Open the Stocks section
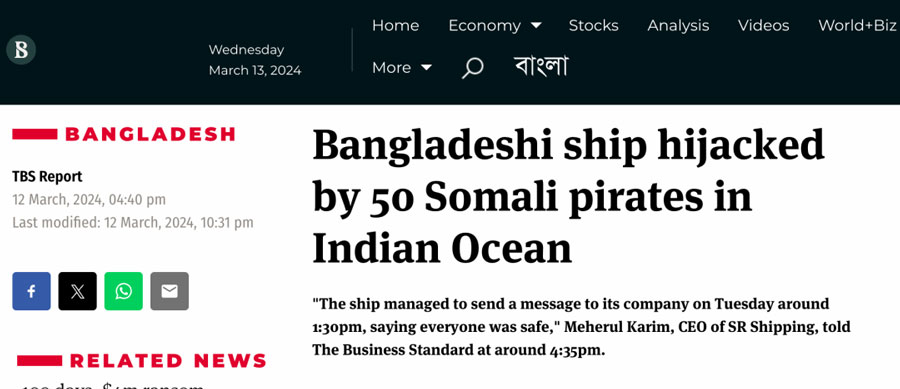900x389 pixels. pyautogui.click(x=593, y=26)
